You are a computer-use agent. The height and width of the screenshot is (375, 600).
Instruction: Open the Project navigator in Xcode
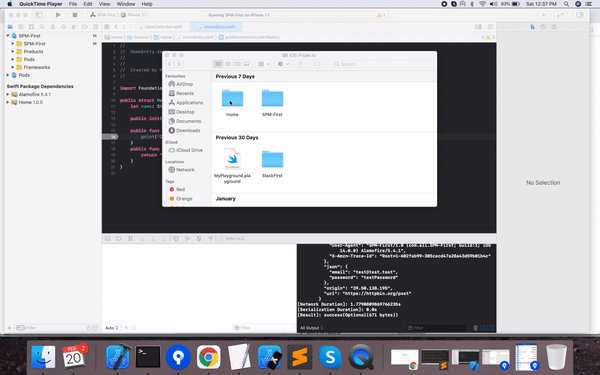(10, 27)
